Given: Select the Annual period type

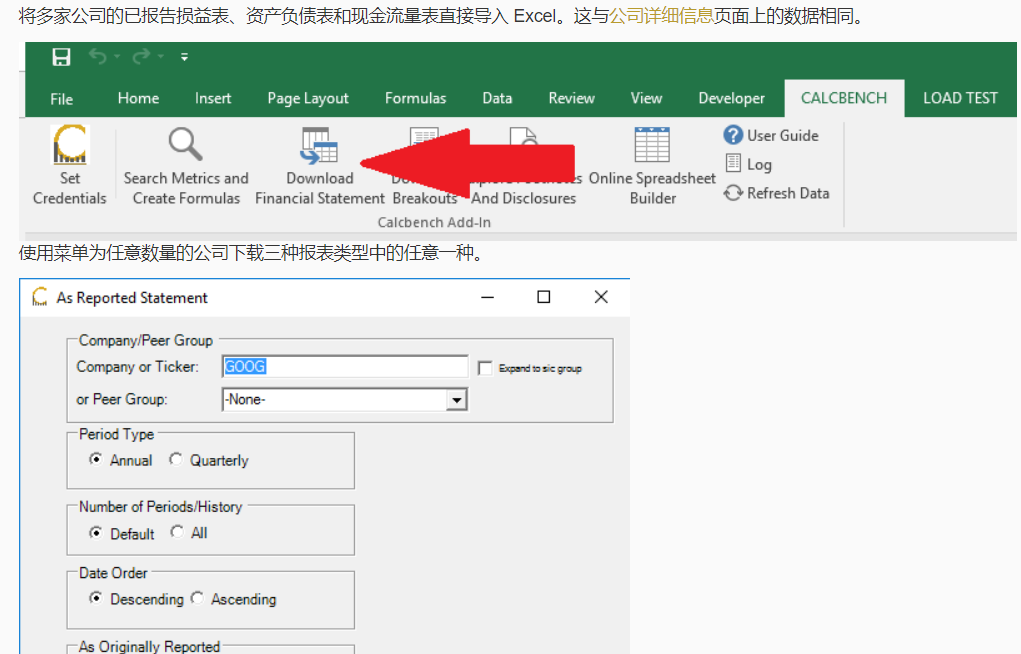Looking at the screenshot, I should point(96,459).
